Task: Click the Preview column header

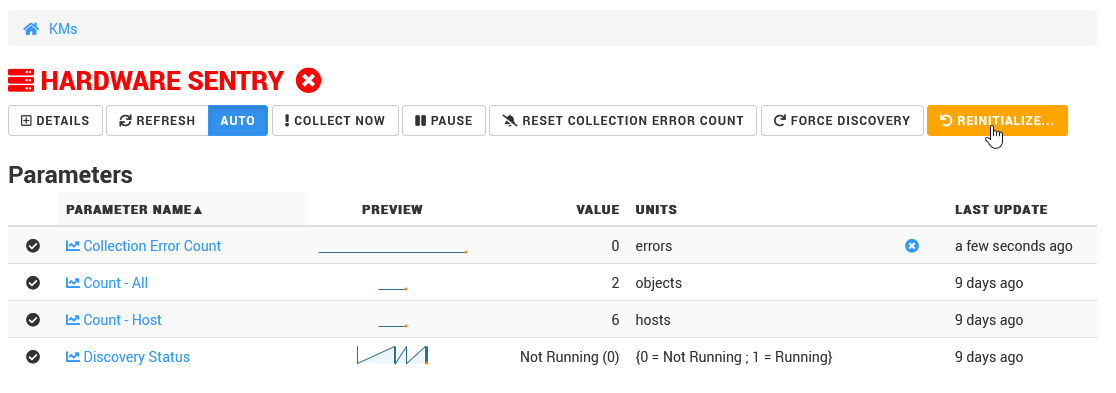Action: click(392, 209)
